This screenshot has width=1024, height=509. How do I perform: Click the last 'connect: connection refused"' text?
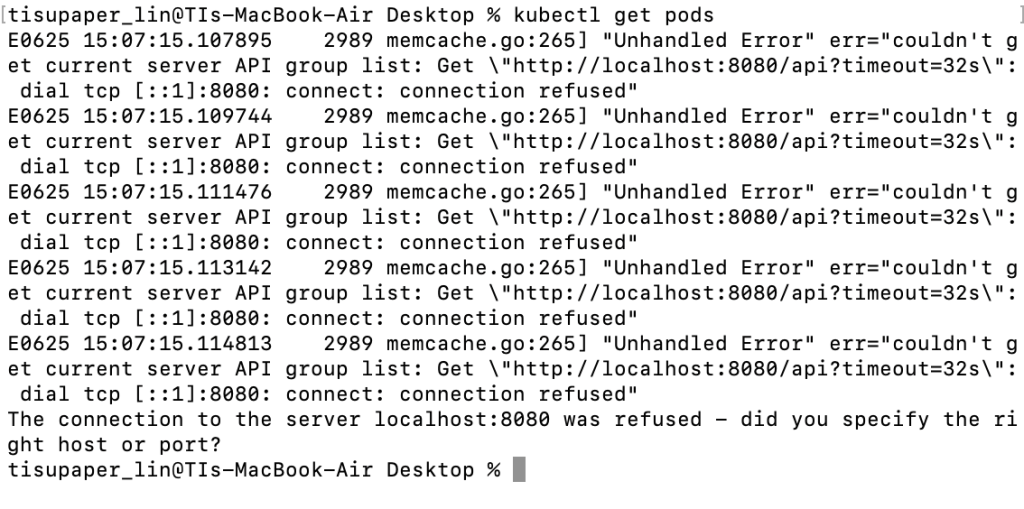(462, 394)
